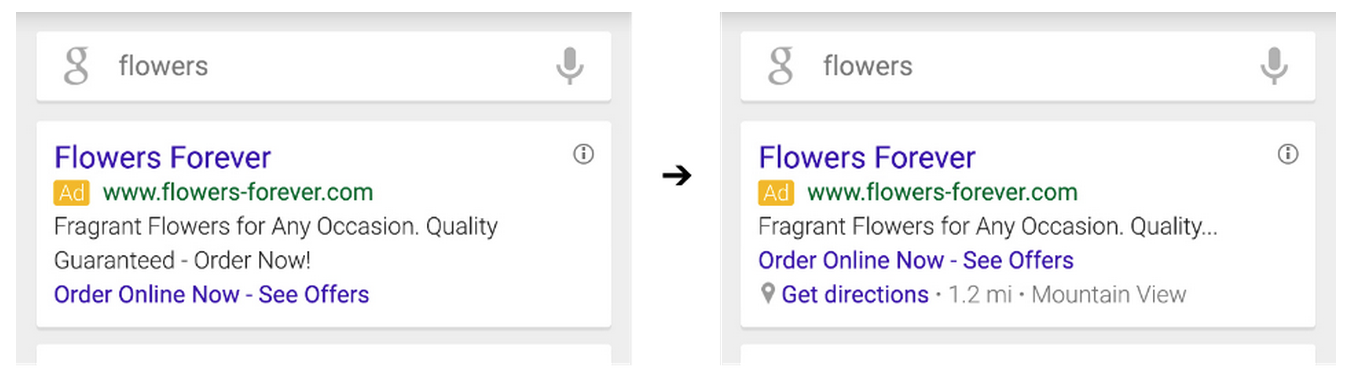Open the info icon on the ad with directions

click(x=1288, y=154)
